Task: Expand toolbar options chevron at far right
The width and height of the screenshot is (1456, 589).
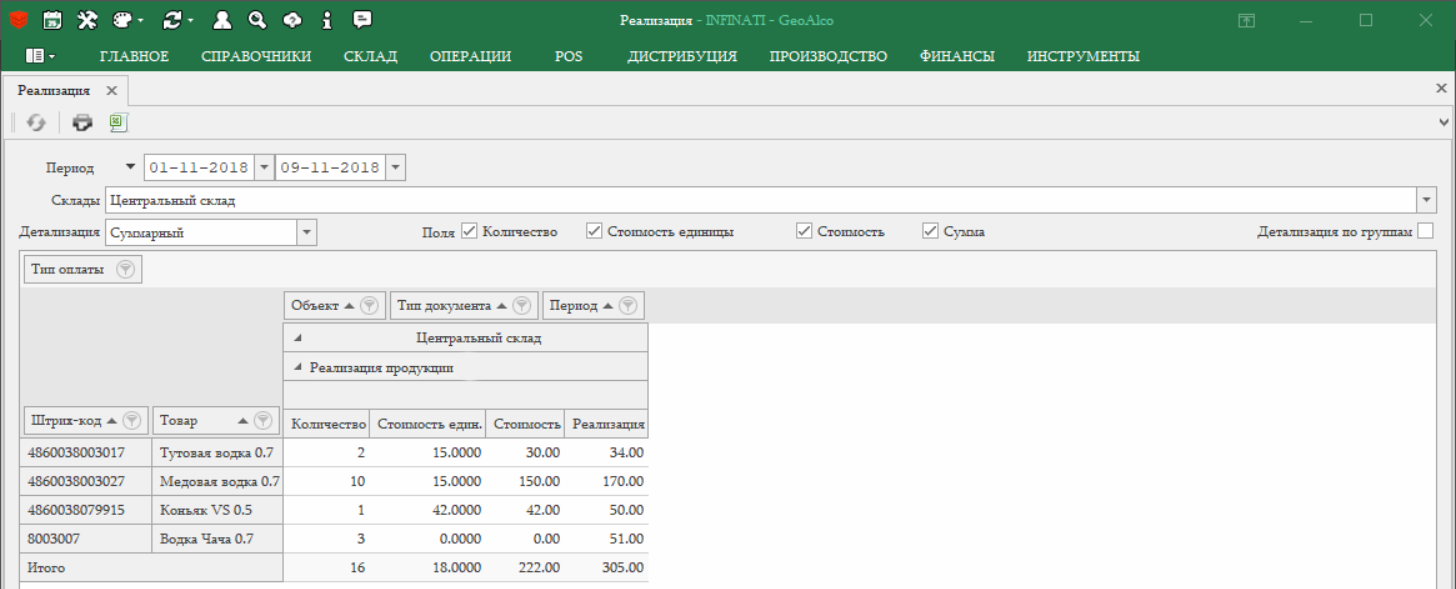Action: (1443, 122)
